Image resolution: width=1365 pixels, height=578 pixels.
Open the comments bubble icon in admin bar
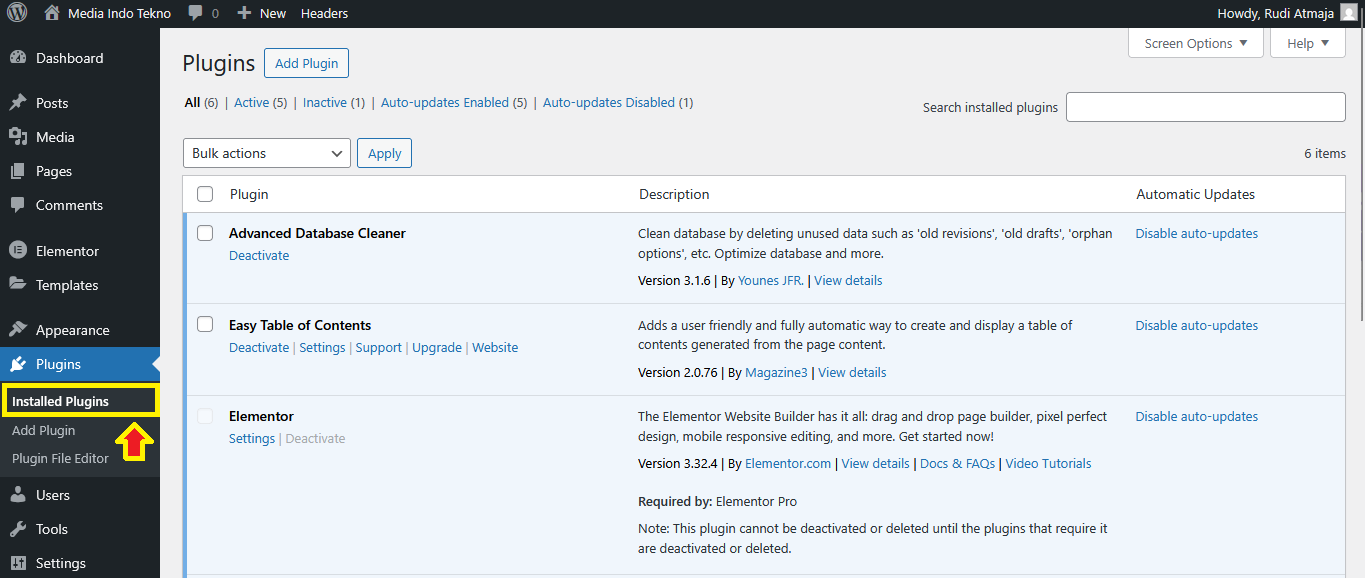click(196, 13)
